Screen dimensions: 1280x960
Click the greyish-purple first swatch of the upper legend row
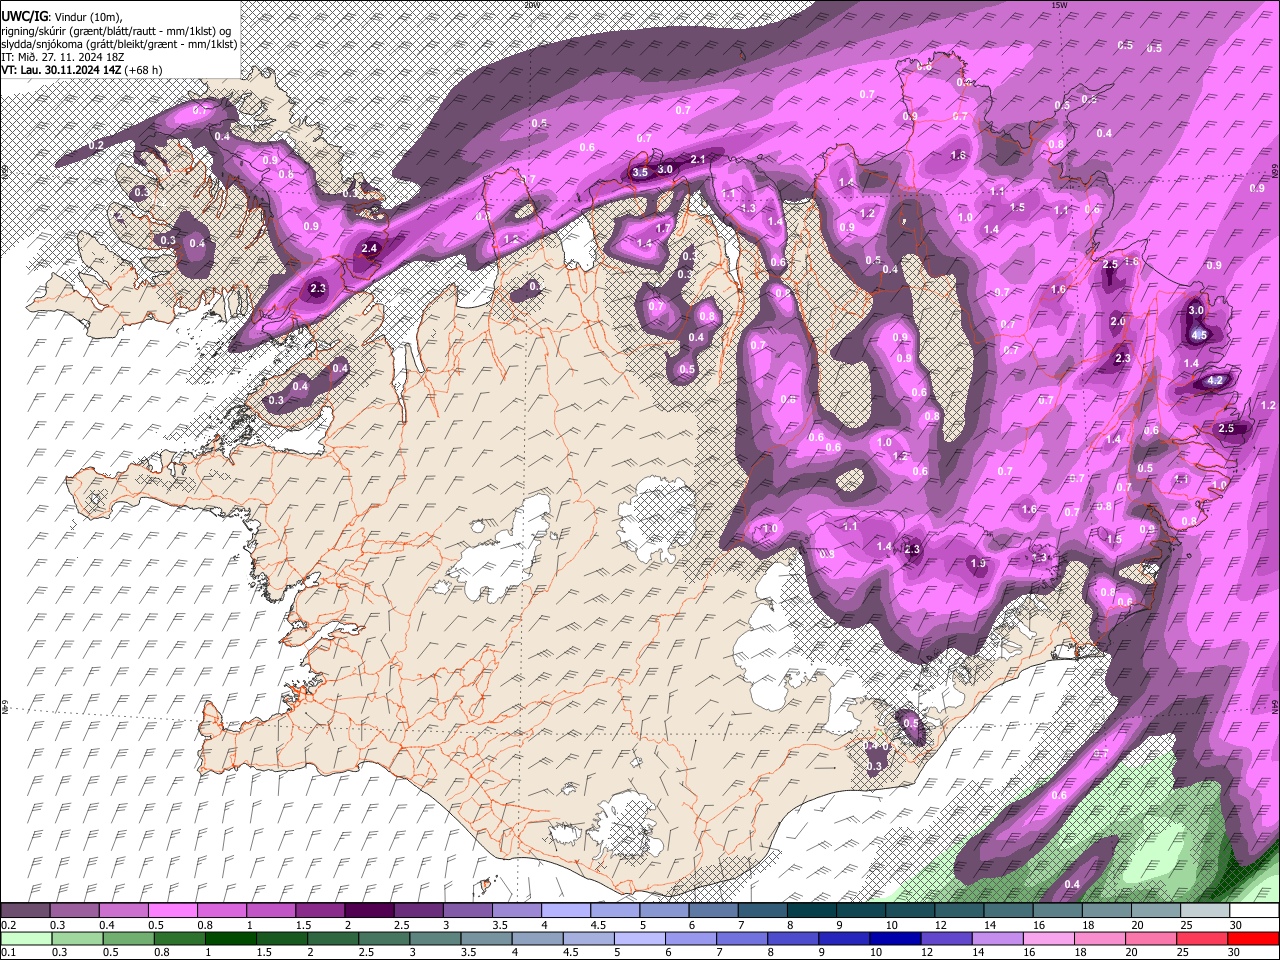[x=26, y=911]
